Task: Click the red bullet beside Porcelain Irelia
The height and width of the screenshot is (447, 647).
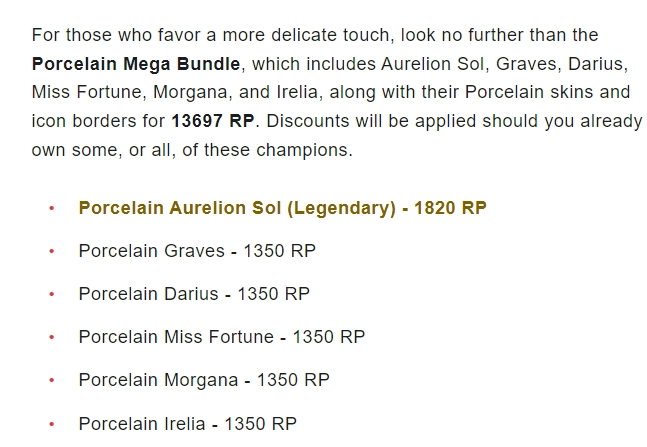Action: (51, 424)
